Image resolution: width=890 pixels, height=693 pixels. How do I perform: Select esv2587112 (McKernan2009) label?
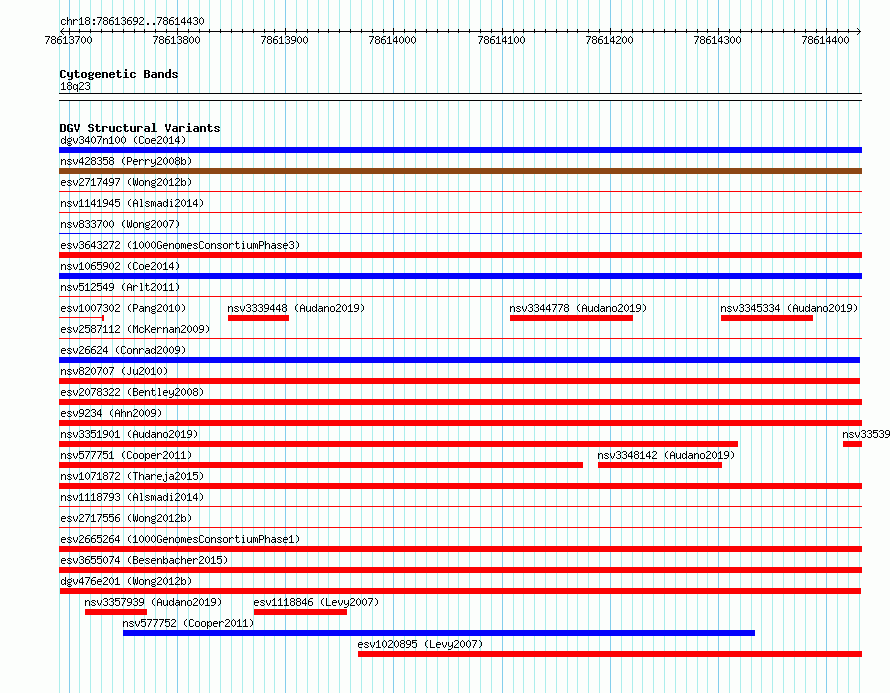point(135,329)
